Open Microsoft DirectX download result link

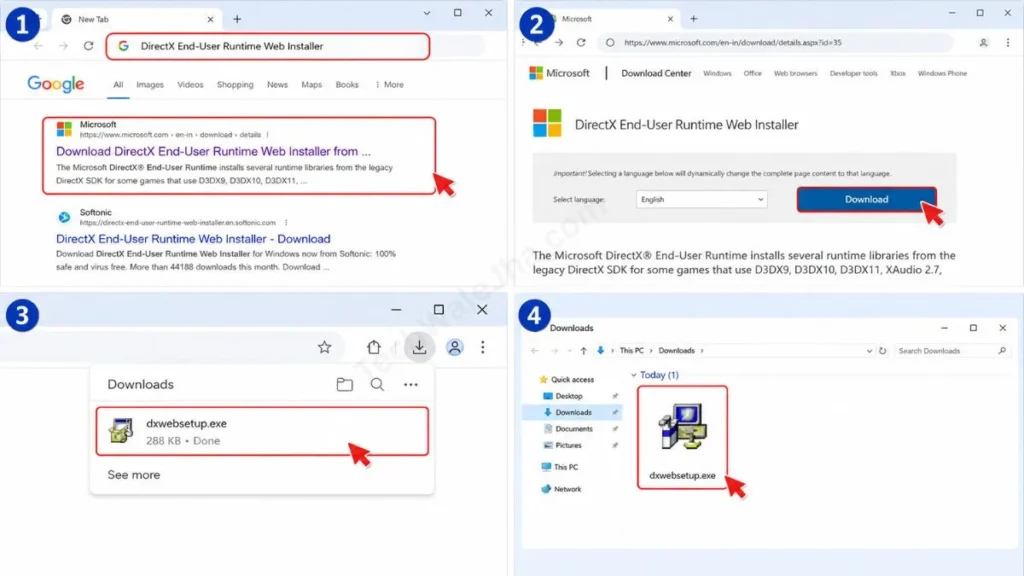(213, 152)
